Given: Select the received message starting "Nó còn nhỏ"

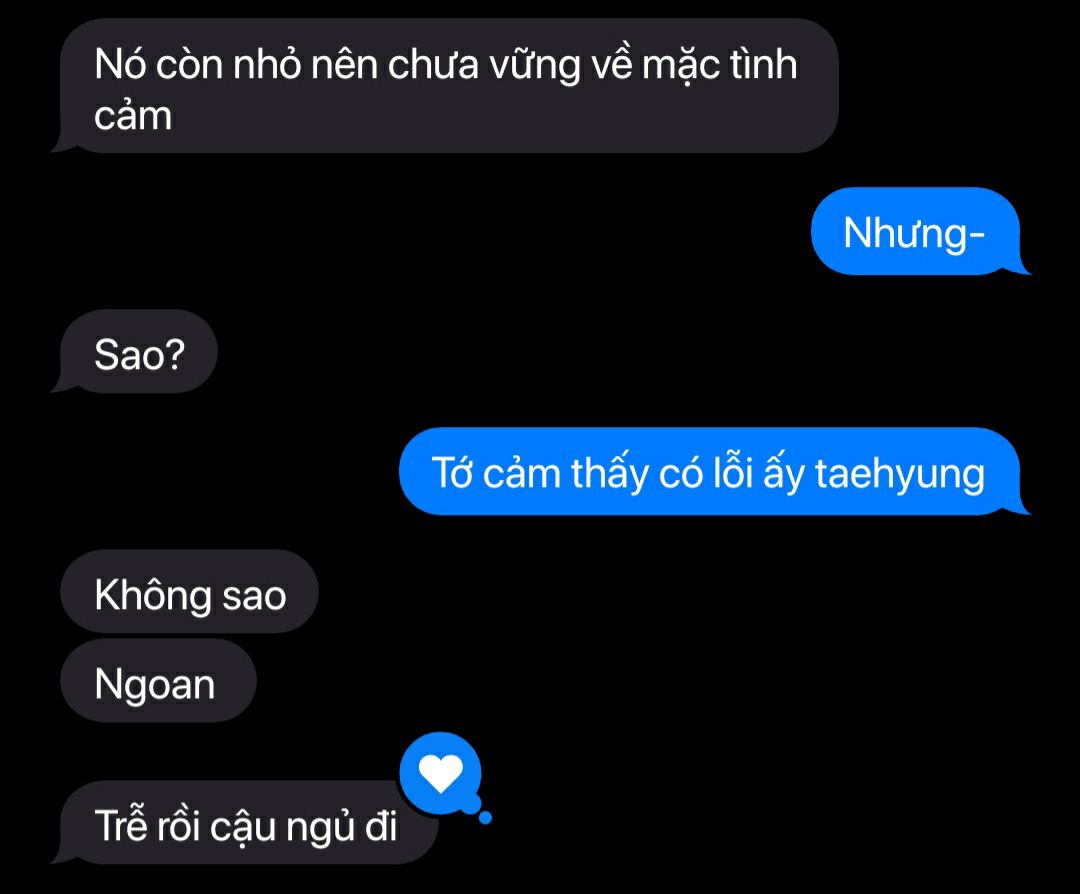Looking at the screenshot, I should click(x=446, y=85).
